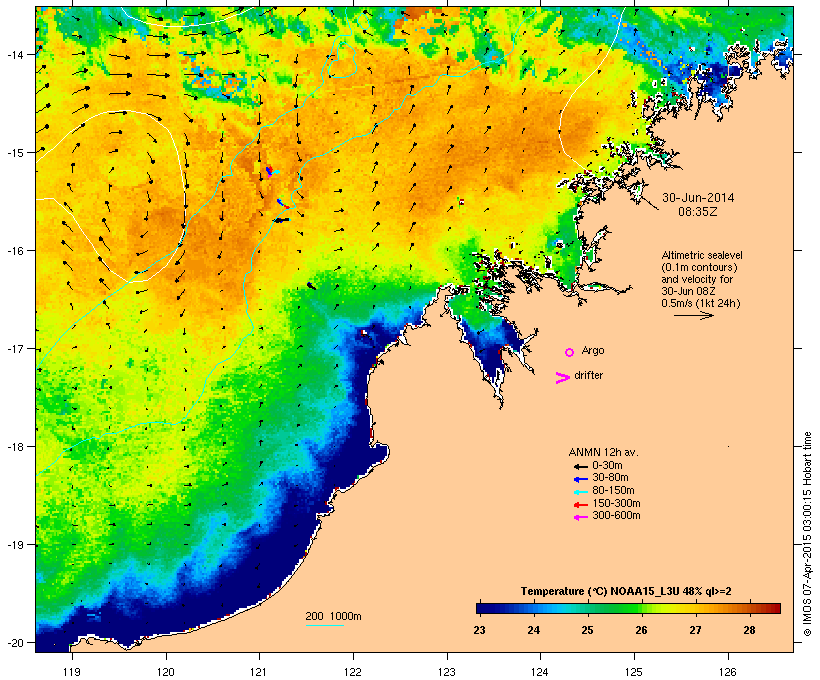Click the colorbar tick label 25
This screenshot has width=820, height=680.
point(587,630)
